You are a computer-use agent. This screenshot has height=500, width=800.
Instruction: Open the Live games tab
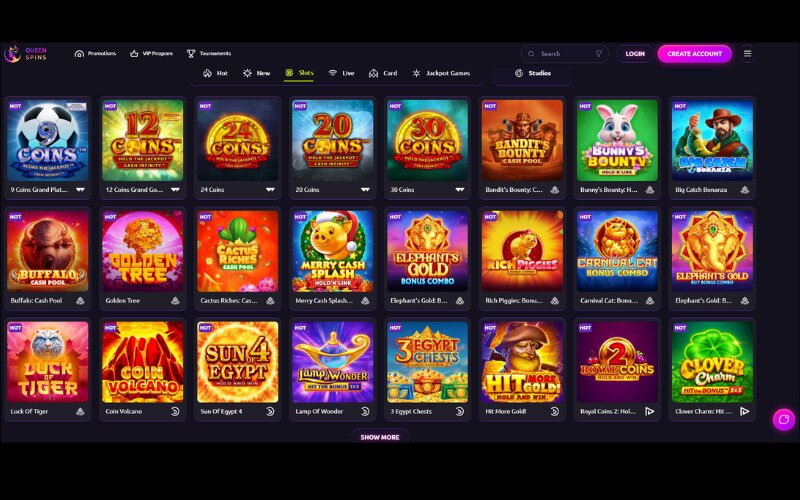(341, 73)
